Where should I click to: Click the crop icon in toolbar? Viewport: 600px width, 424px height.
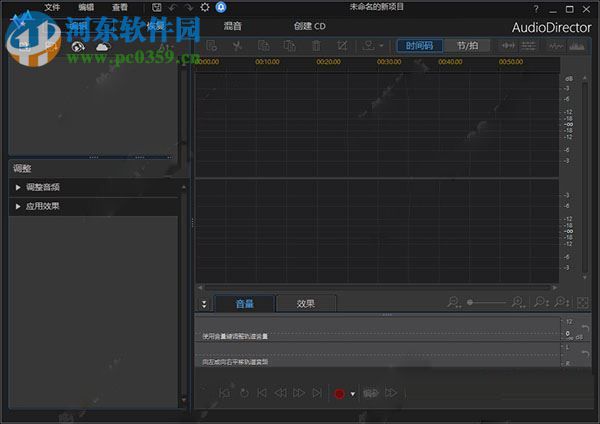click(x=342, y=46)
